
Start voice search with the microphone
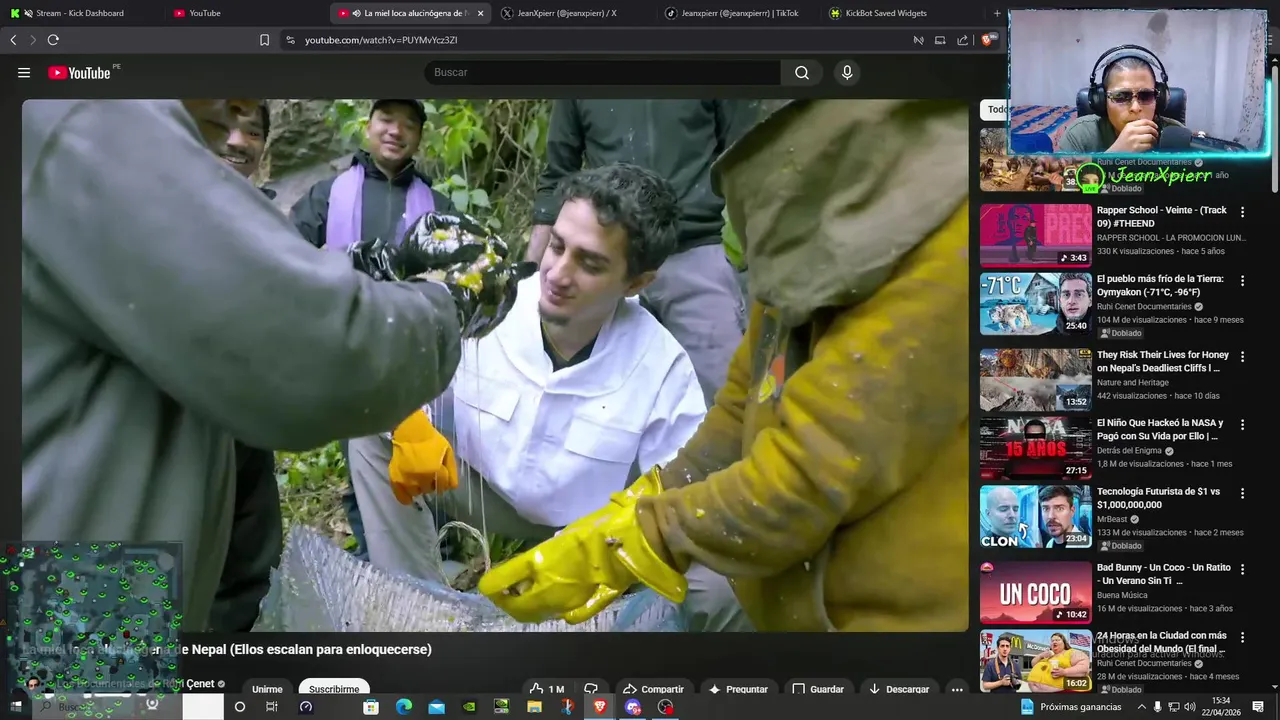847,72
